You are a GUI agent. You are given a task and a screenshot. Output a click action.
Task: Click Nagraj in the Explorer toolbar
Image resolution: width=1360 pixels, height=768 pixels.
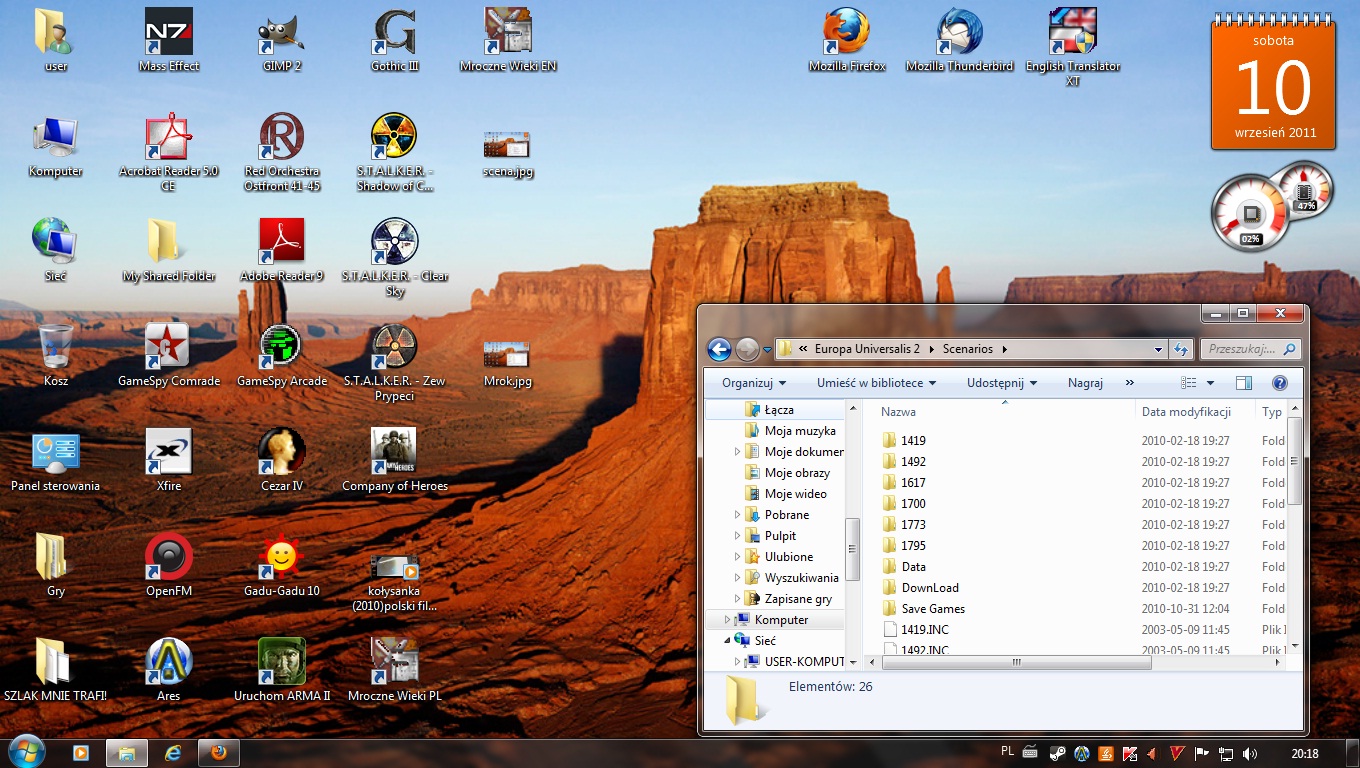[1085, 383]
